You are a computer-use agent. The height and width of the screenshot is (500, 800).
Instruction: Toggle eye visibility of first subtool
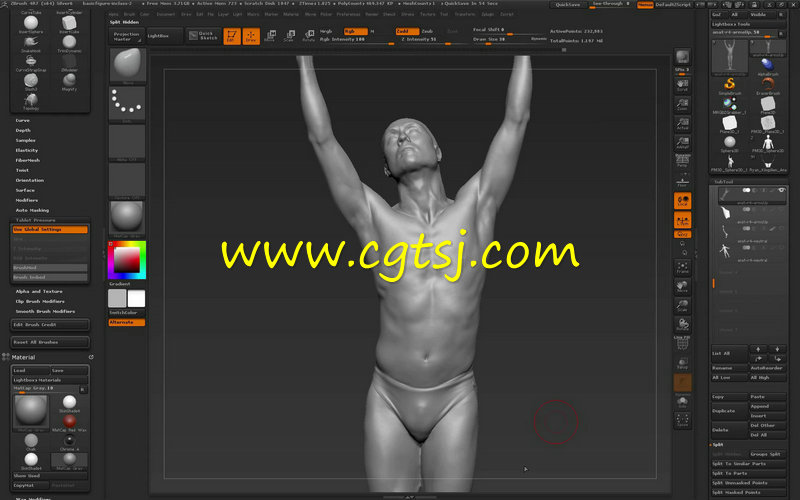781,190
